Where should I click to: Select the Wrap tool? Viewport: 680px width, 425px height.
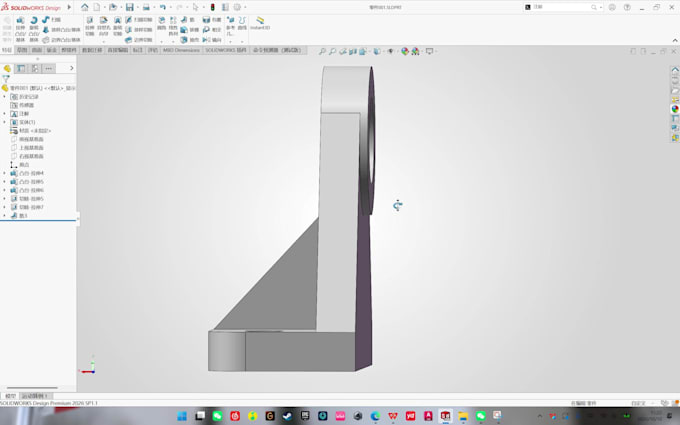212,20
